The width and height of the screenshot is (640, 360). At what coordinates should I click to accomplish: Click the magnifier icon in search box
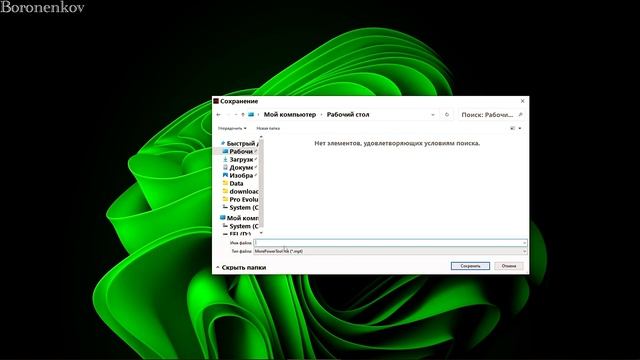click(x=520, y=115)
